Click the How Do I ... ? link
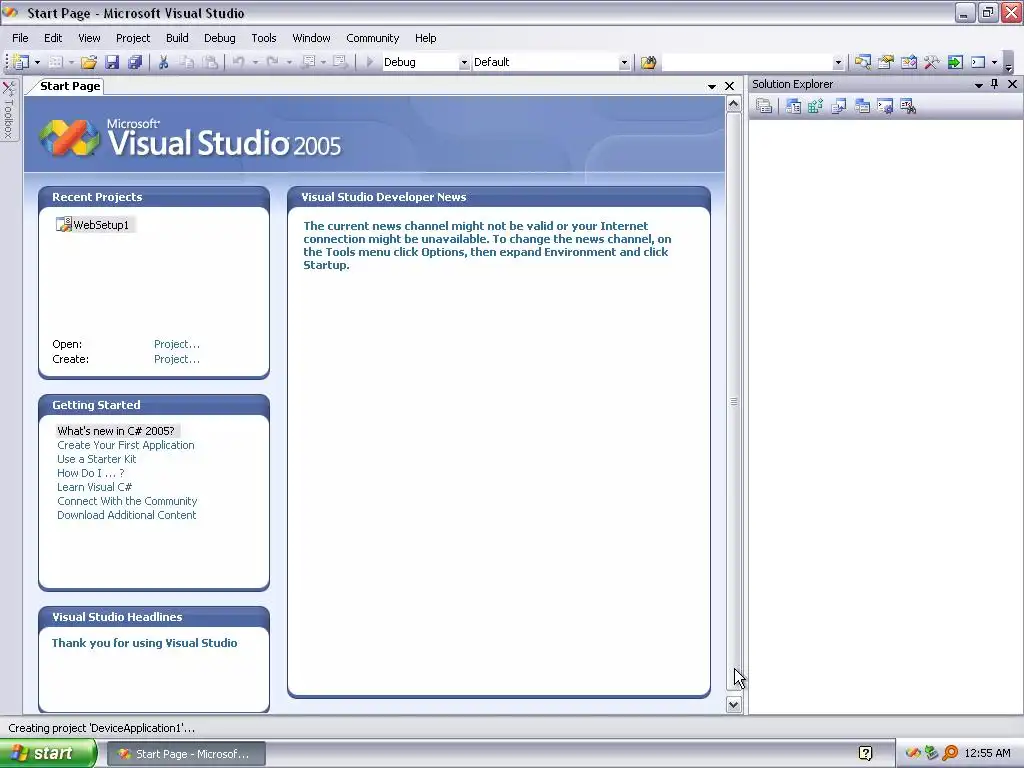The width and height of the screenshot is (1024, 768). pos(90,473)
